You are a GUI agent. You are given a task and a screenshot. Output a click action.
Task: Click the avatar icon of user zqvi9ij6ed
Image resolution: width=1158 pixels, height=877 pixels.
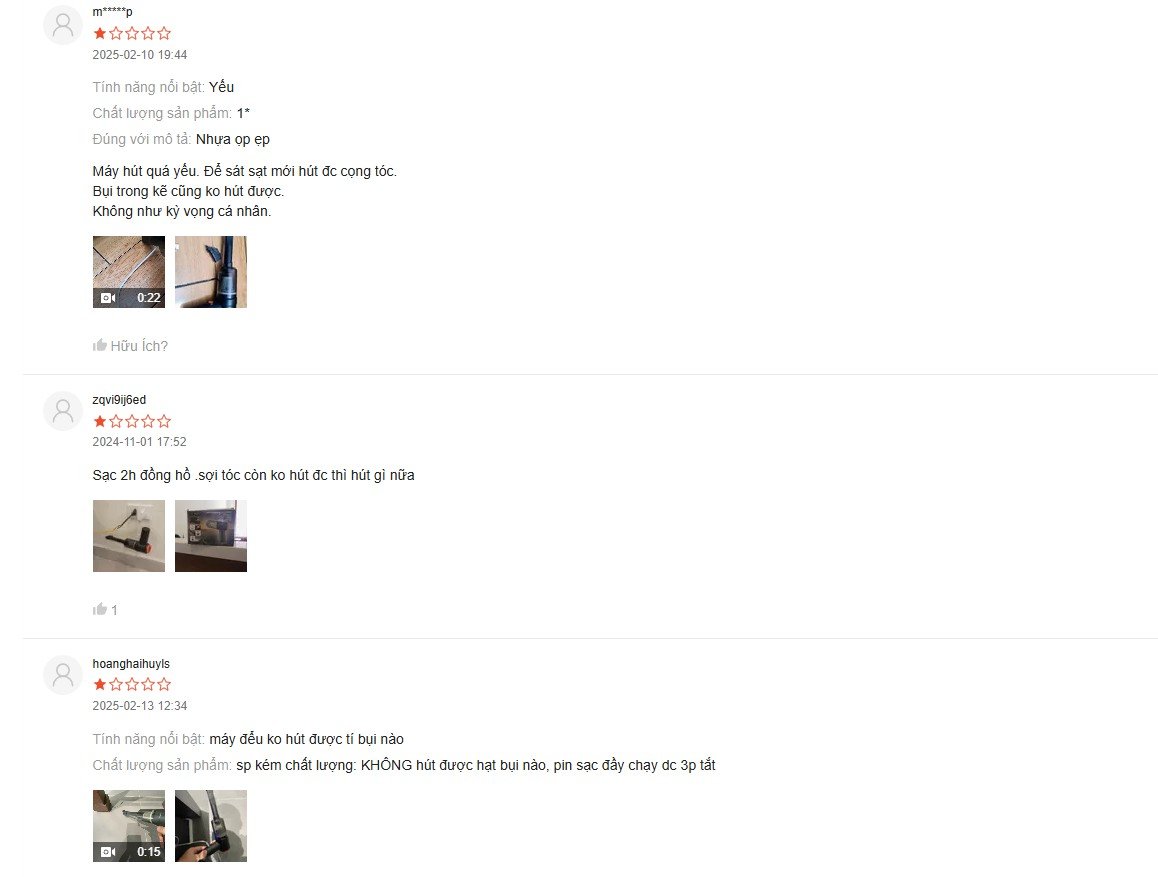[63, 410]
